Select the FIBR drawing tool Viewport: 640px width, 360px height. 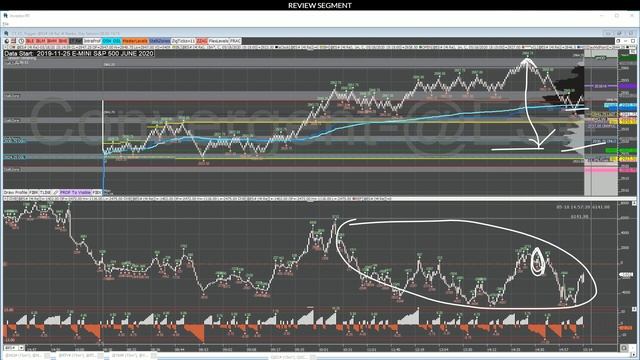(34, 192)
